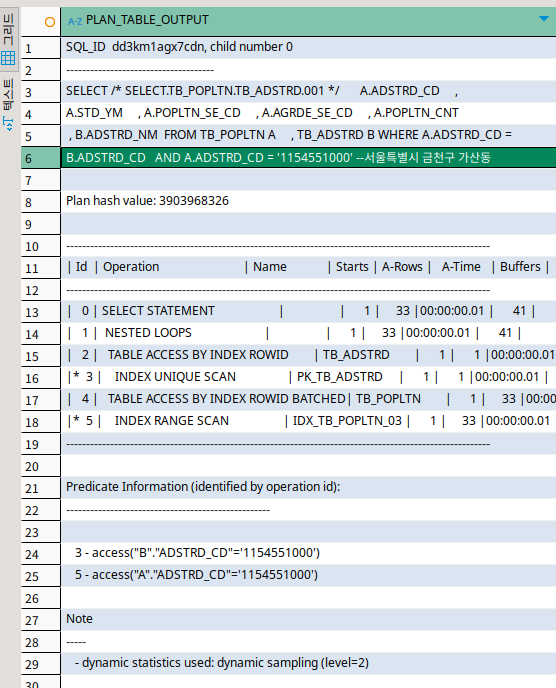Select the INDEX RANGE SCAN row

[308, 421]
